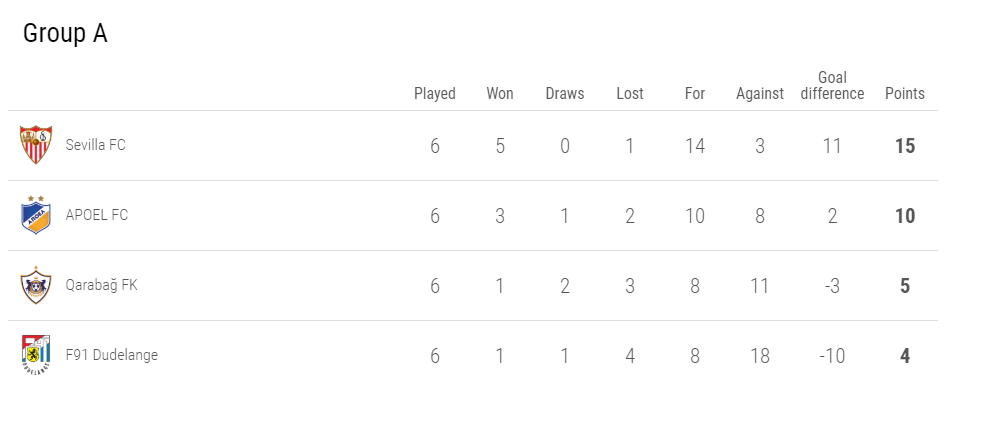Image resolution: width=1004 pixels, height=423 pixels.
Task: Click the Points column header
Action: coord(905,94)
